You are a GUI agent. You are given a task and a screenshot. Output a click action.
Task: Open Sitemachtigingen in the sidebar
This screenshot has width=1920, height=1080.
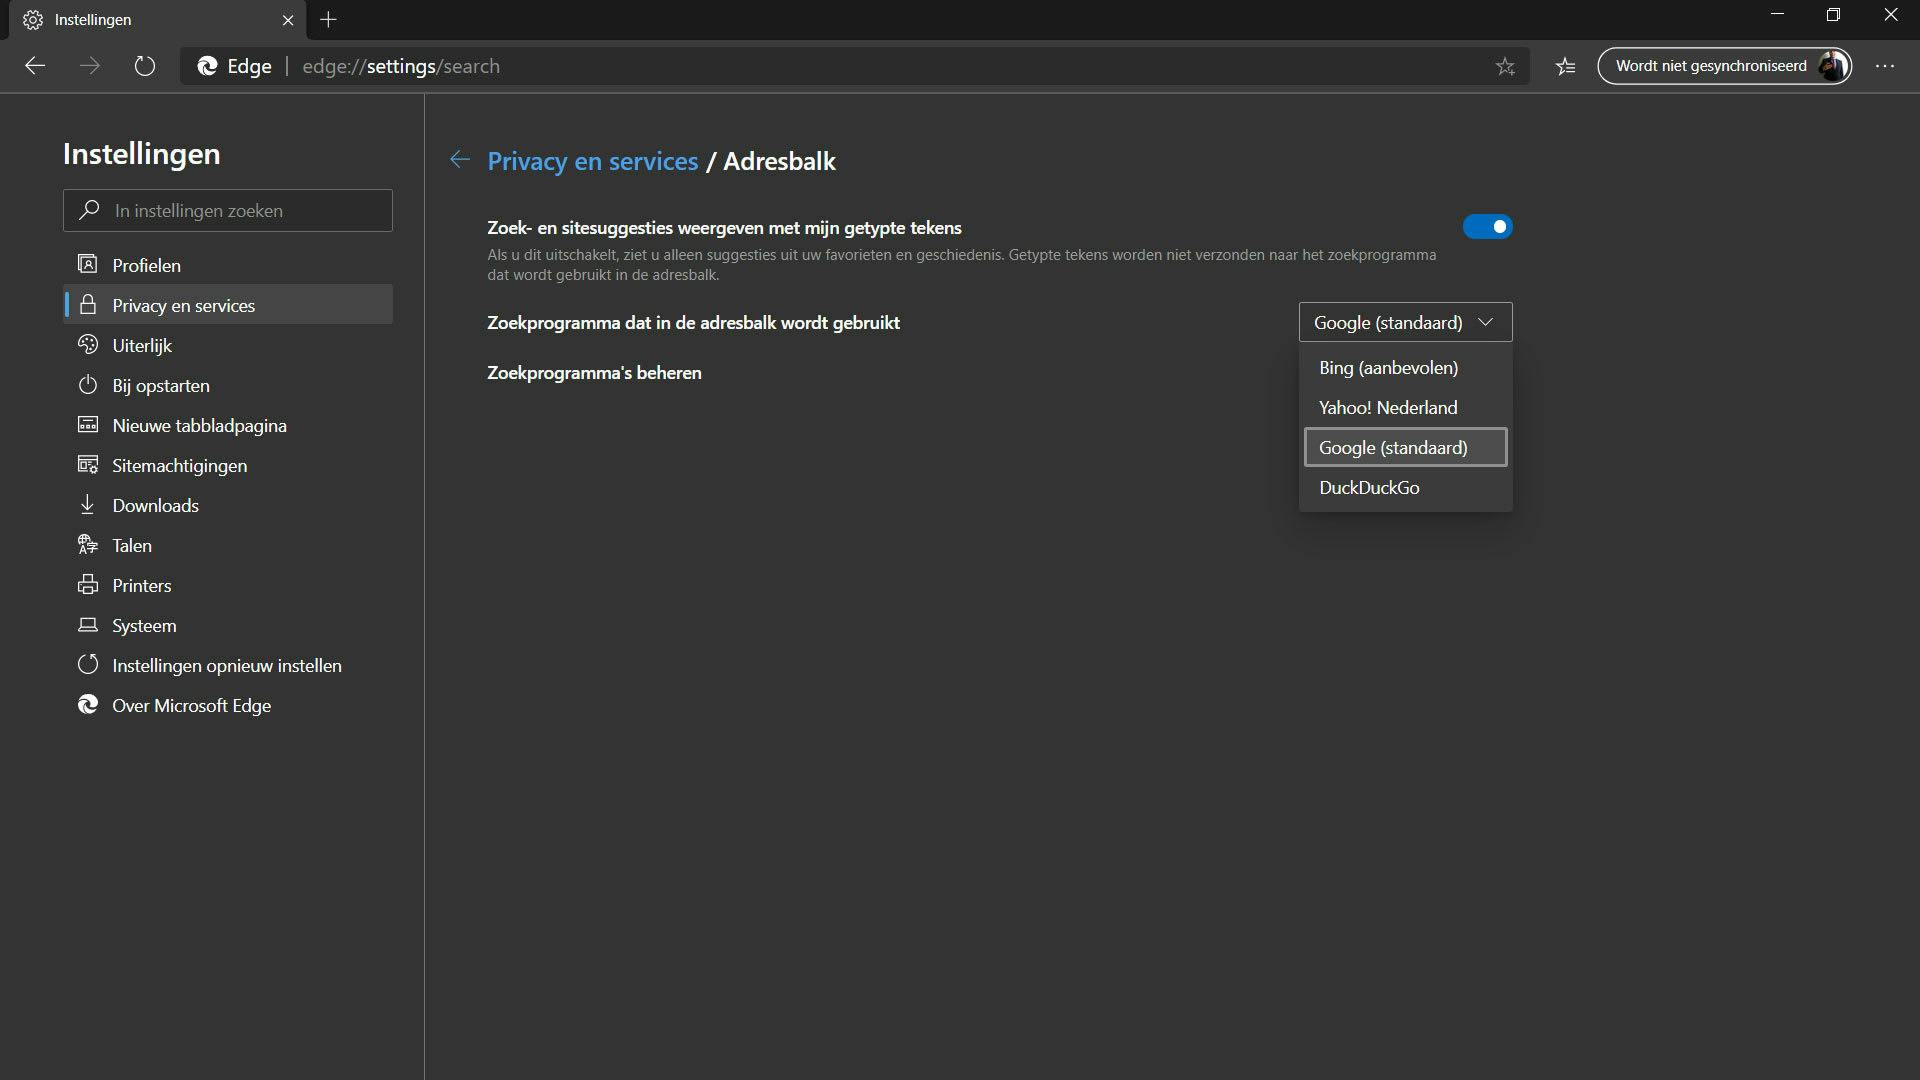pyautogui.click(x=179, y=465)
